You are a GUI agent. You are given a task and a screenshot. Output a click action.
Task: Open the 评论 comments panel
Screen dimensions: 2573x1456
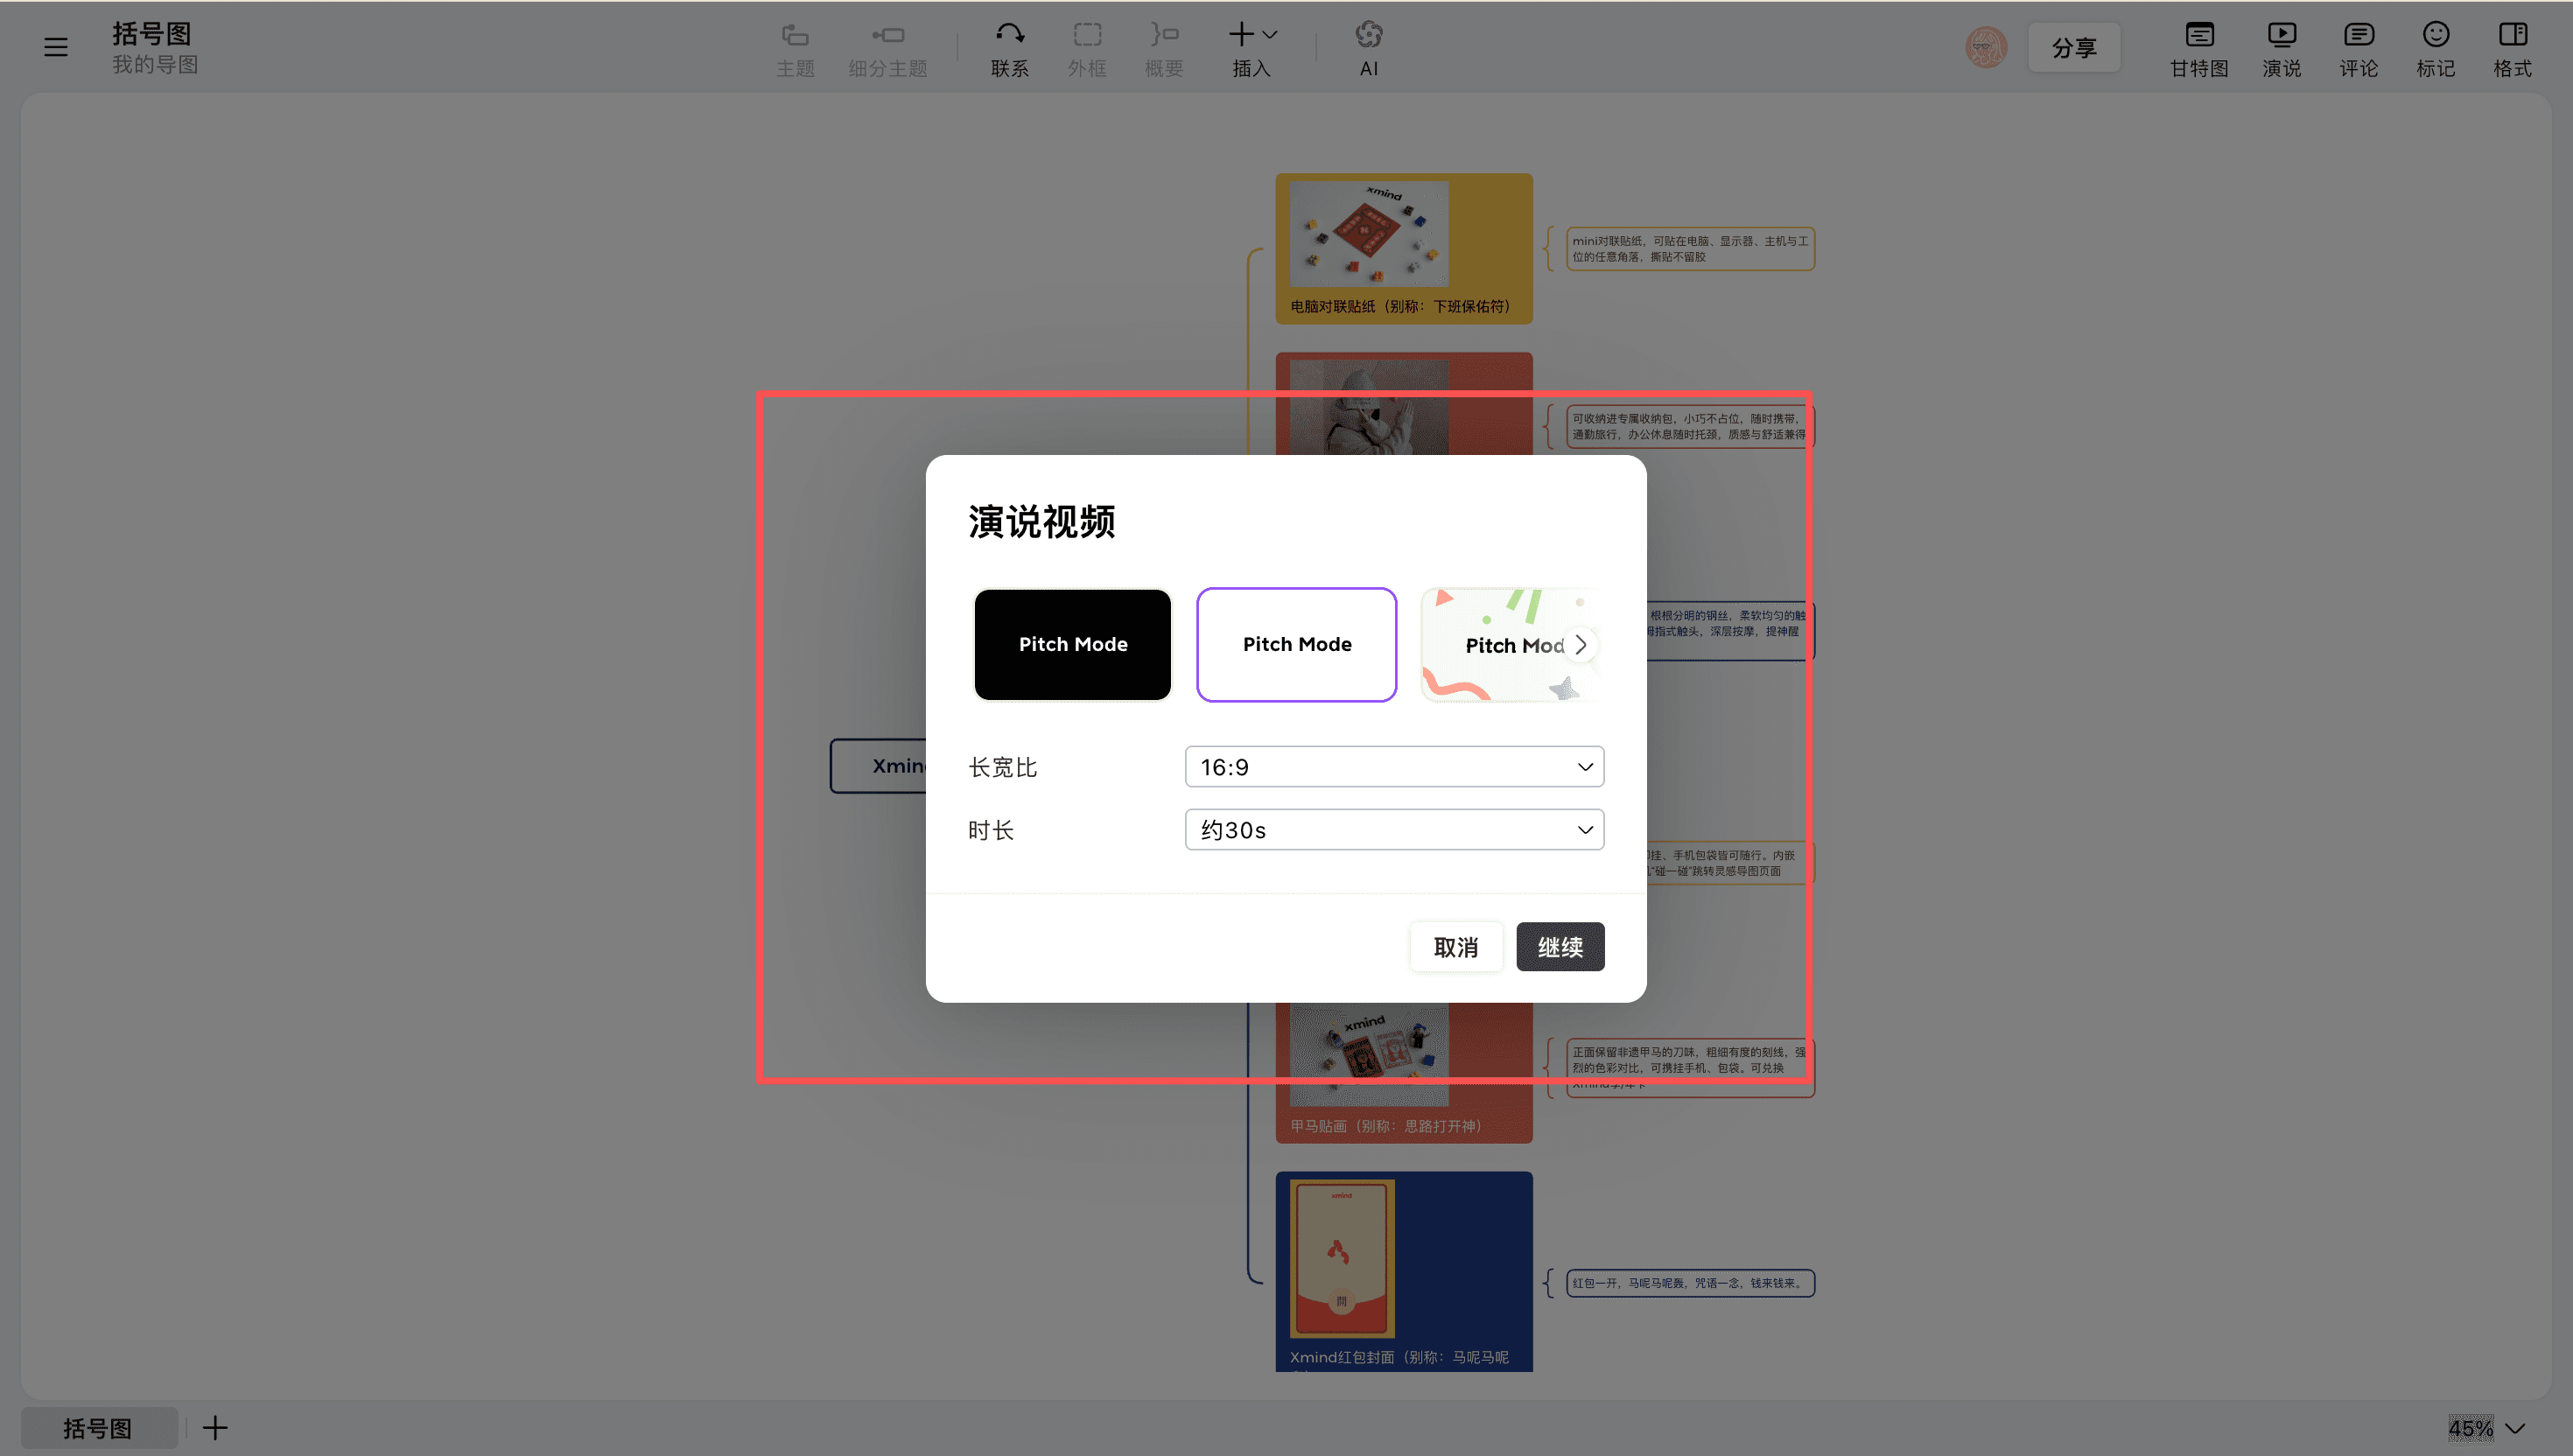[2357, 36]
